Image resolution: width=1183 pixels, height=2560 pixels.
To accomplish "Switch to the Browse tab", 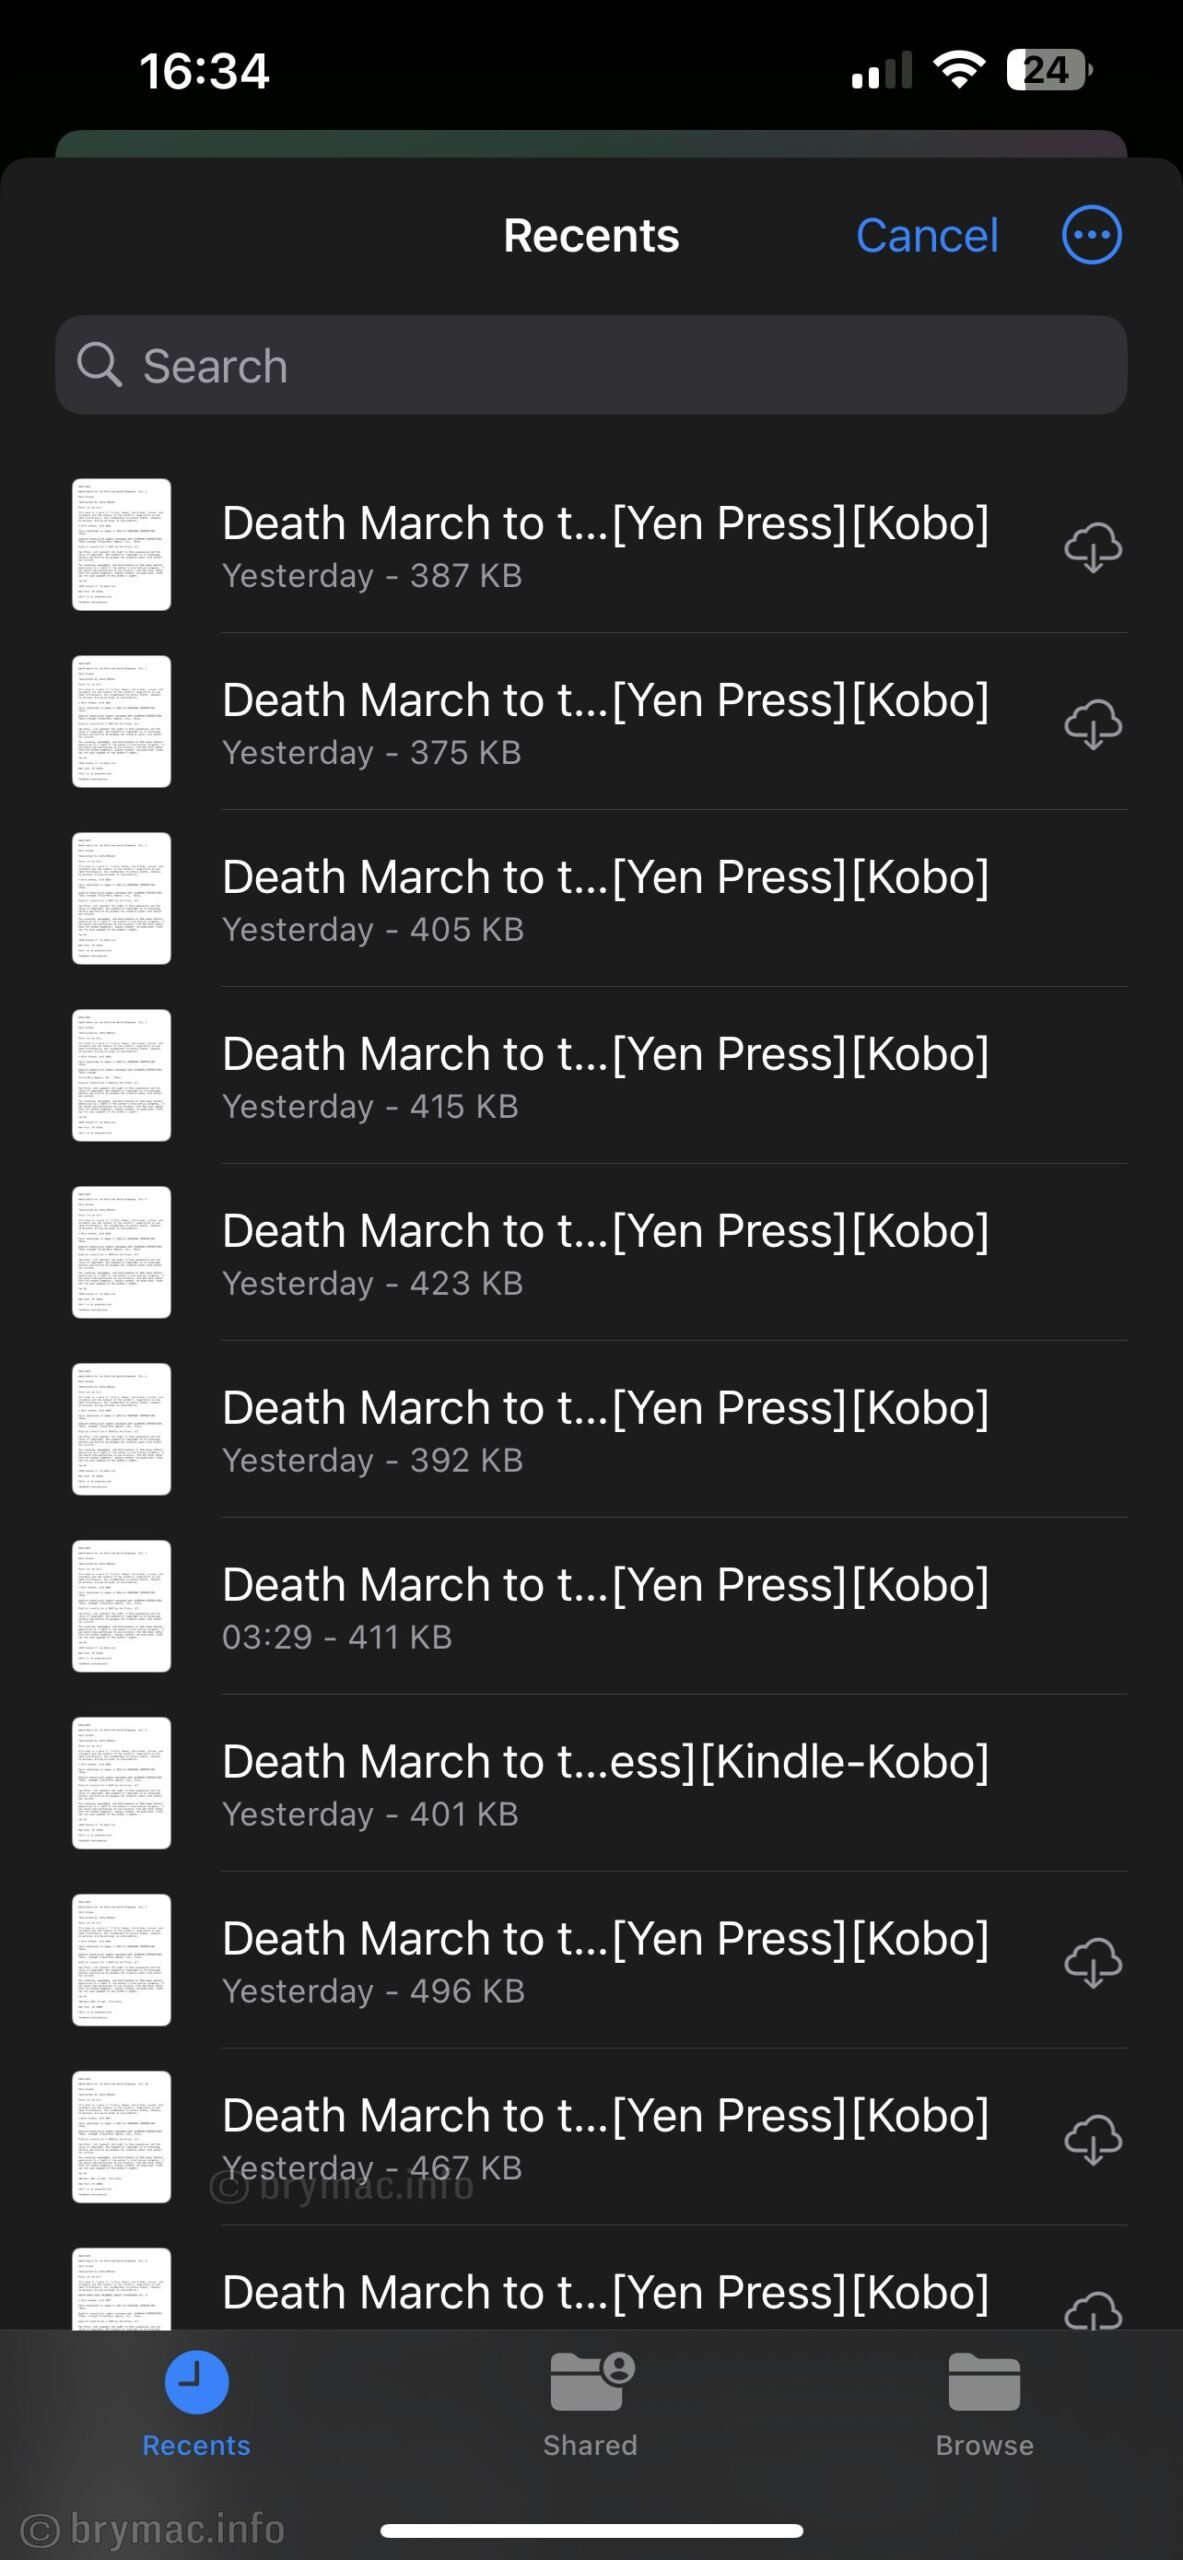I will (984, 2400).
